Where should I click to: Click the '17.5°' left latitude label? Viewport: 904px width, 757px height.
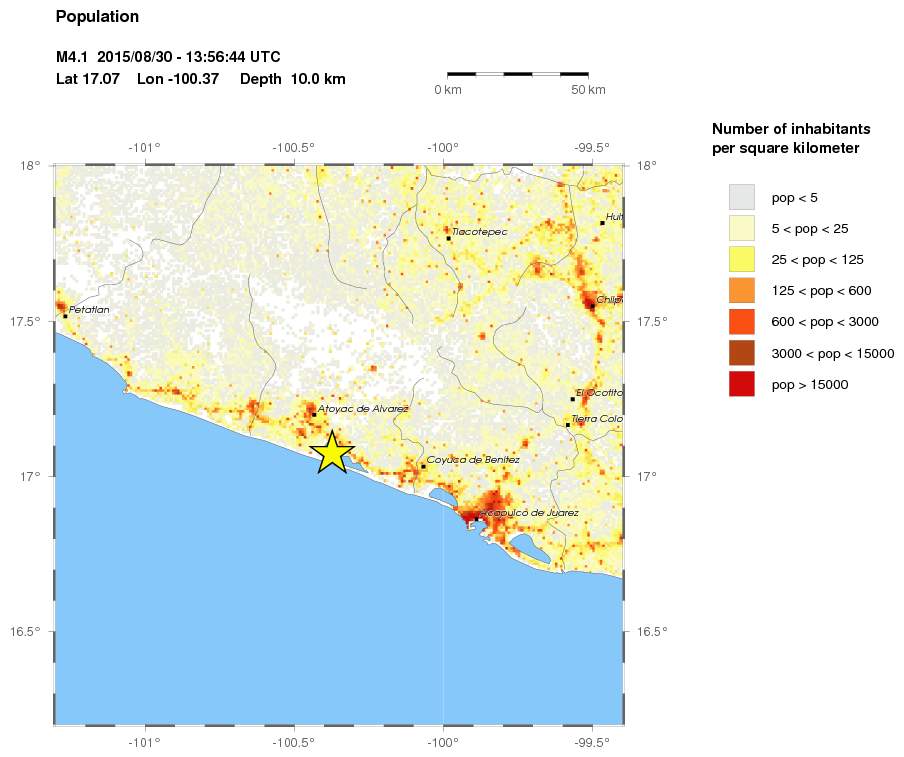point(25,321)
